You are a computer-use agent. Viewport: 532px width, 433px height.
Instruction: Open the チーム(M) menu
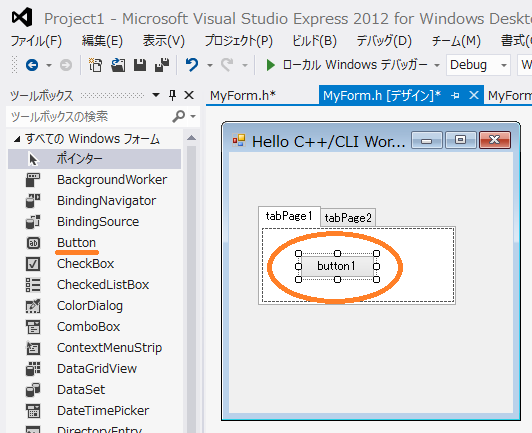pos(456,41)
